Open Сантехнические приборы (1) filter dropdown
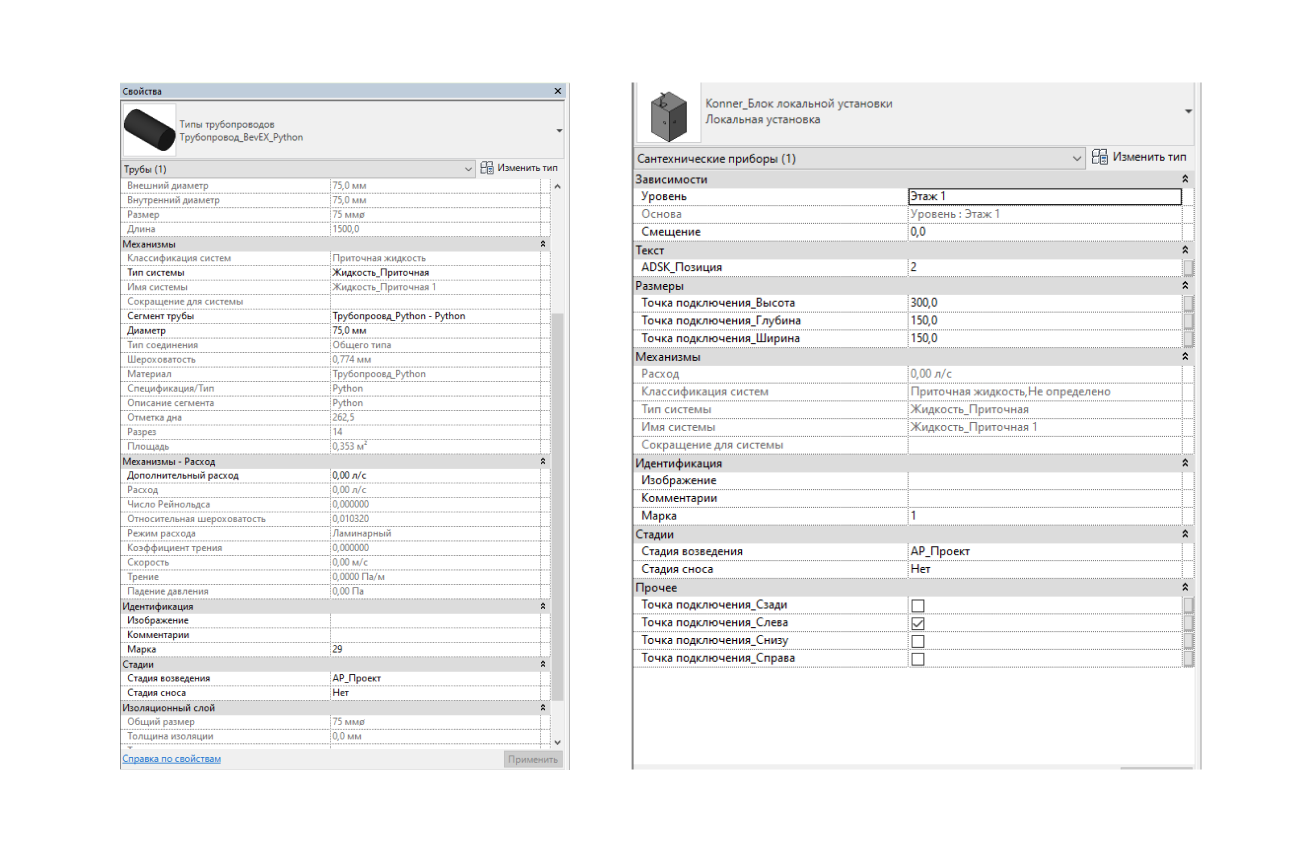1314x851 pixels. (x=1076, y=159)
